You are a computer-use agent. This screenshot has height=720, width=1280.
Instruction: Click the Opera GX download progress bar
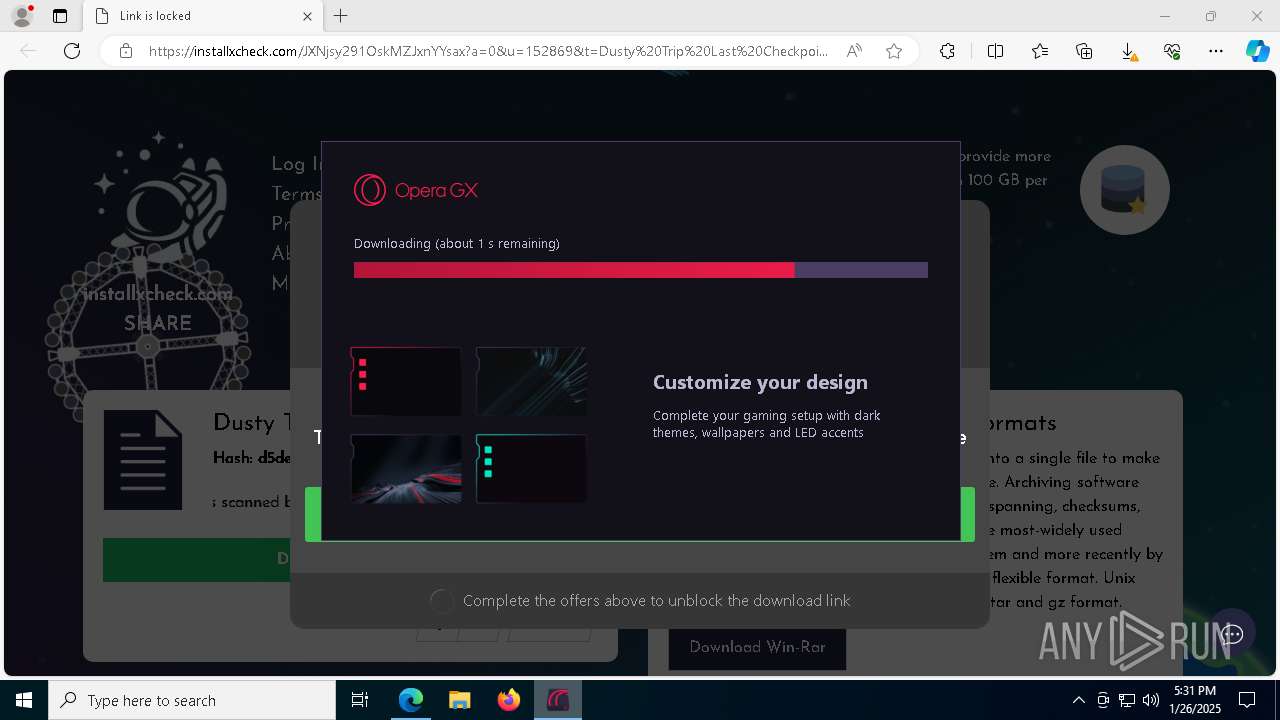coord(641,270)
